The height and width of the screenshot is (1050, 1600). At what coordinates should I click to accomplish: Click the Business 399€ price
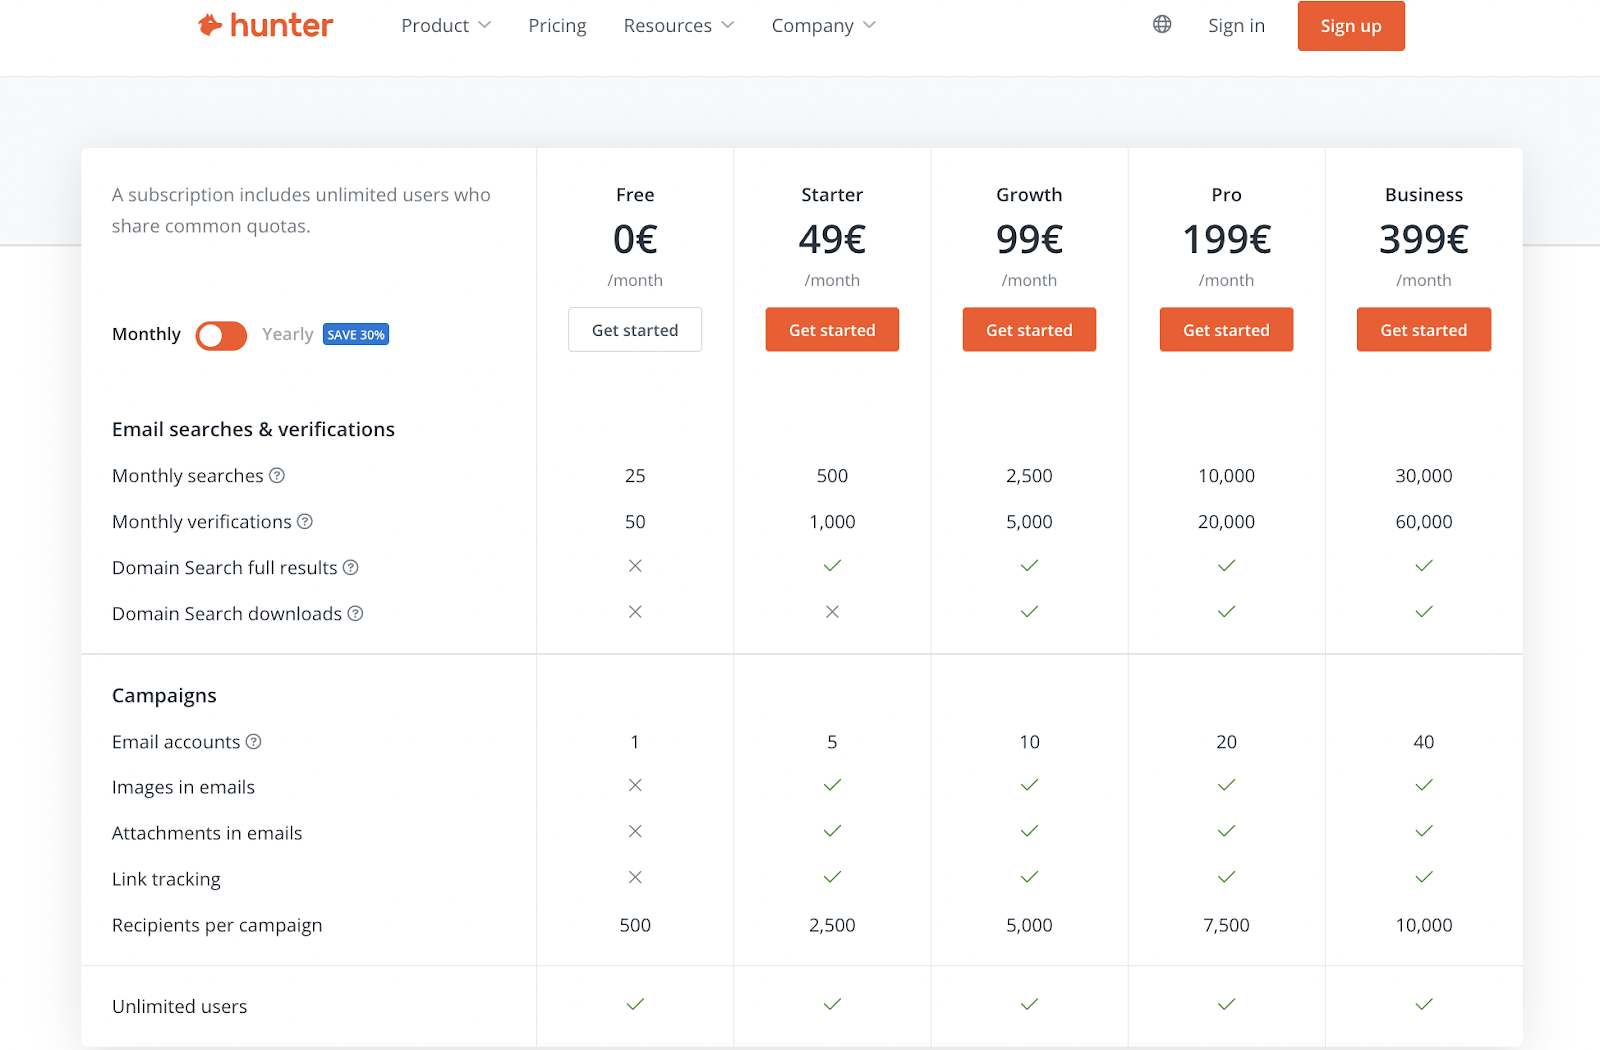coord(1424,239)
